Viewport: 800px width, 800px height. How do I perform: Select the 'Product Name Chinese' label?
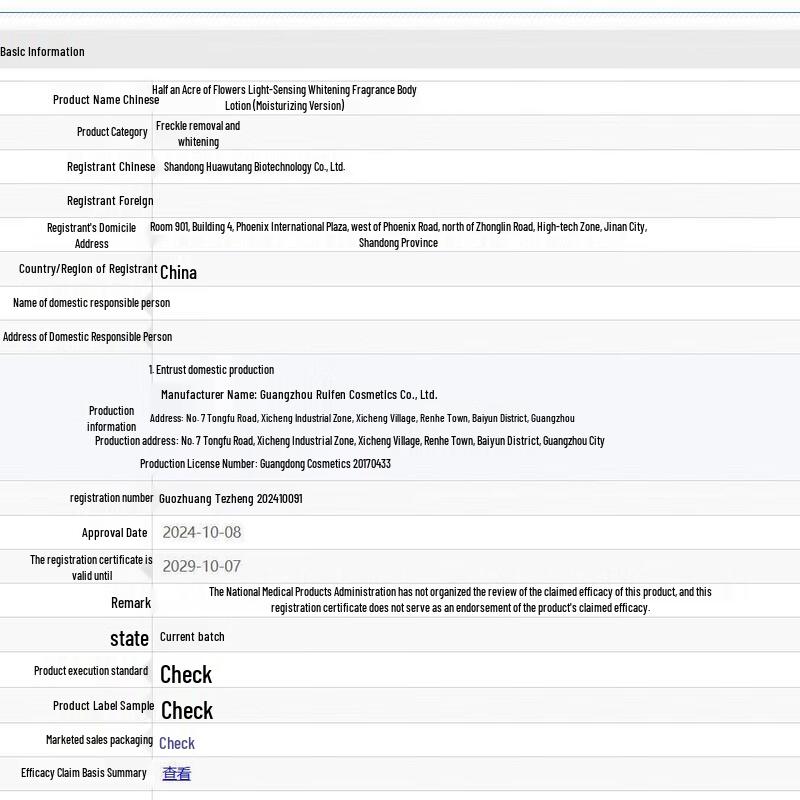[106, 99]
